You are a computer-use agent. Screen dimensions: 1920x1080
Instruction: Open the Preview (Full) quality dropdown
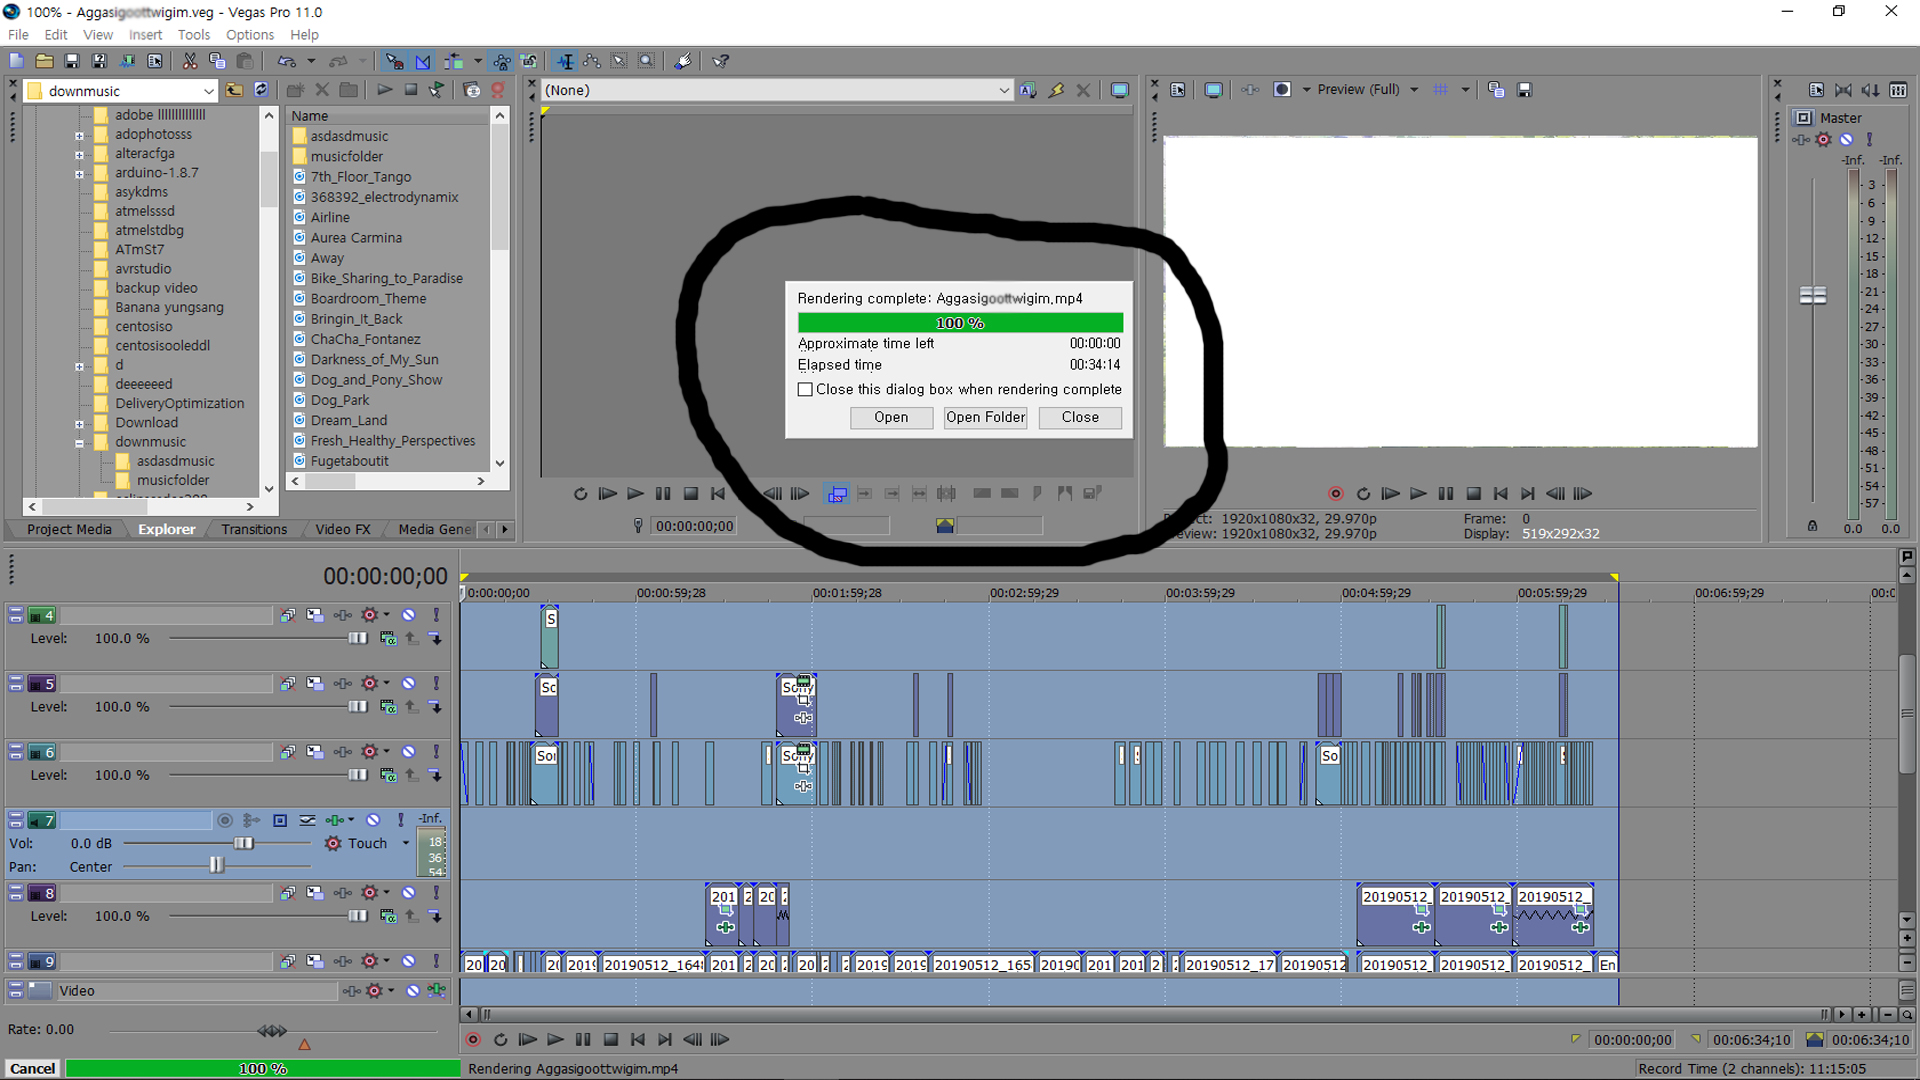click(1413, 90)
